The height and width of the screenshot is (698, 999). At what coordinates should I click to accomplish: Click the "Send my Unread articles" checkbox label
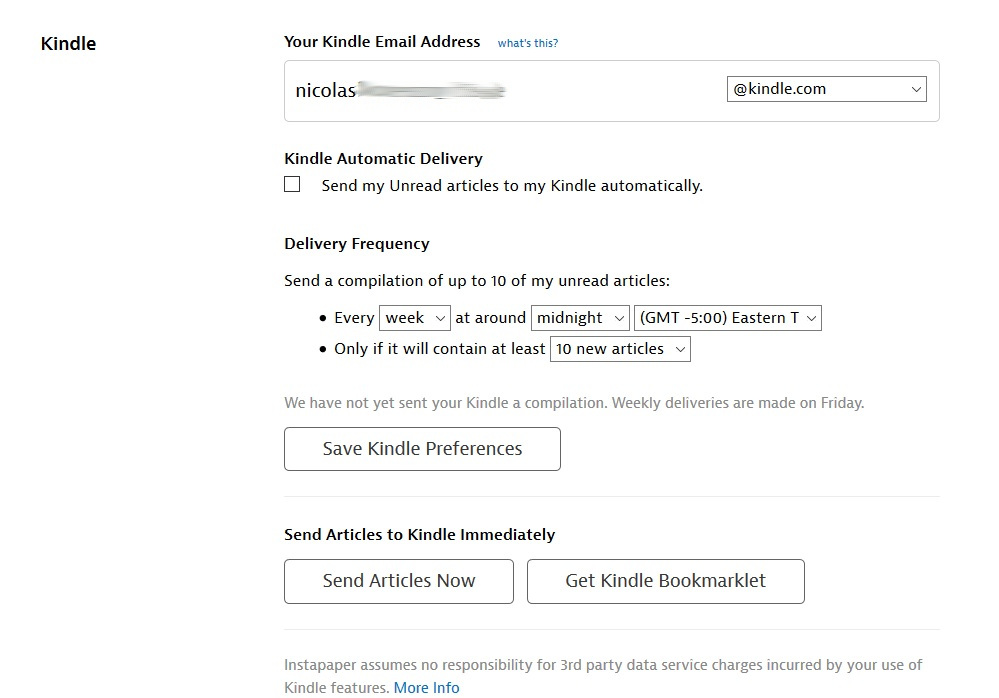[x=512, y=186]
